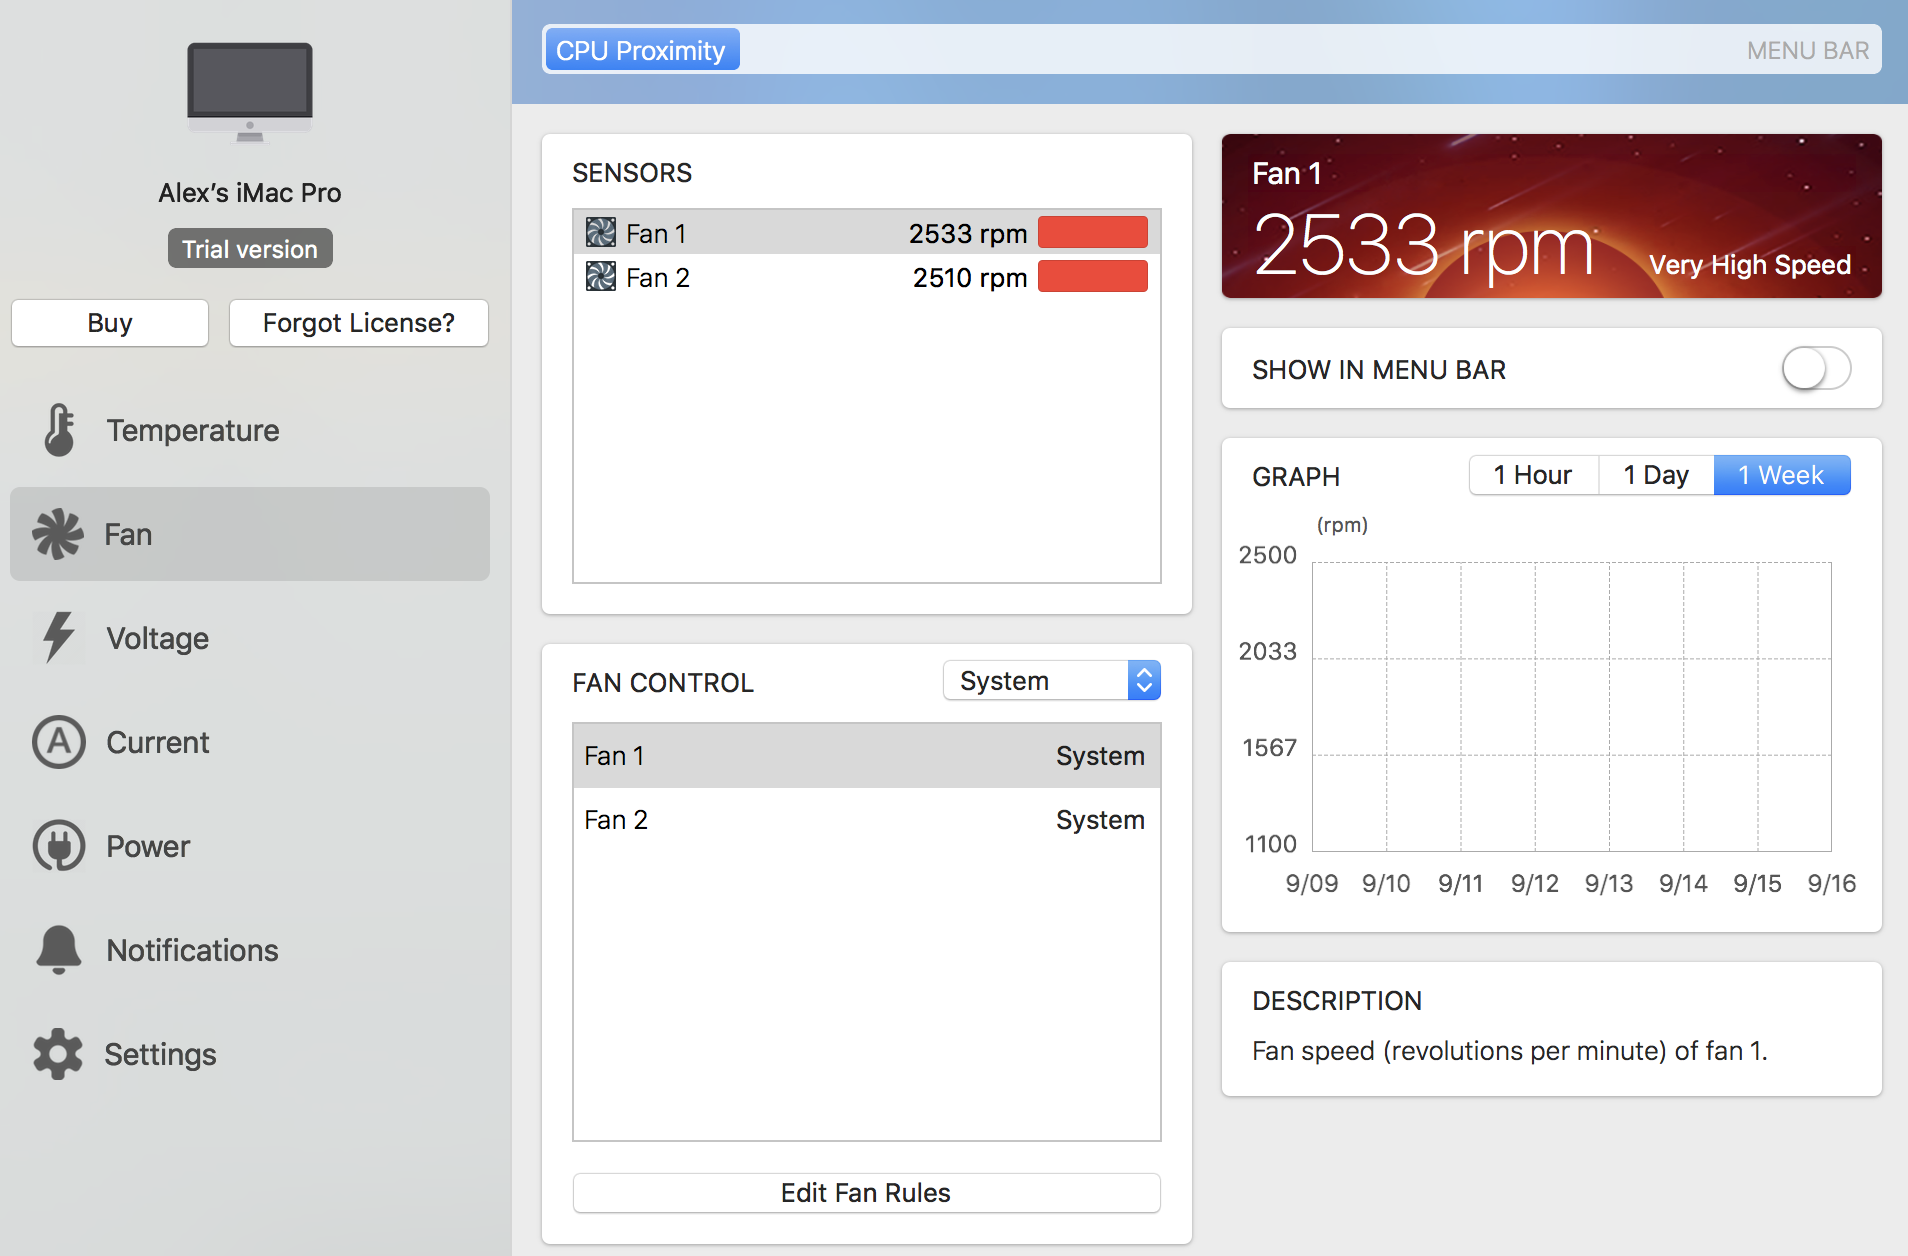Screen dimensions: 1908x1256
Task: Click the fan 1 description text
Action: (x=1509, y=1051)
